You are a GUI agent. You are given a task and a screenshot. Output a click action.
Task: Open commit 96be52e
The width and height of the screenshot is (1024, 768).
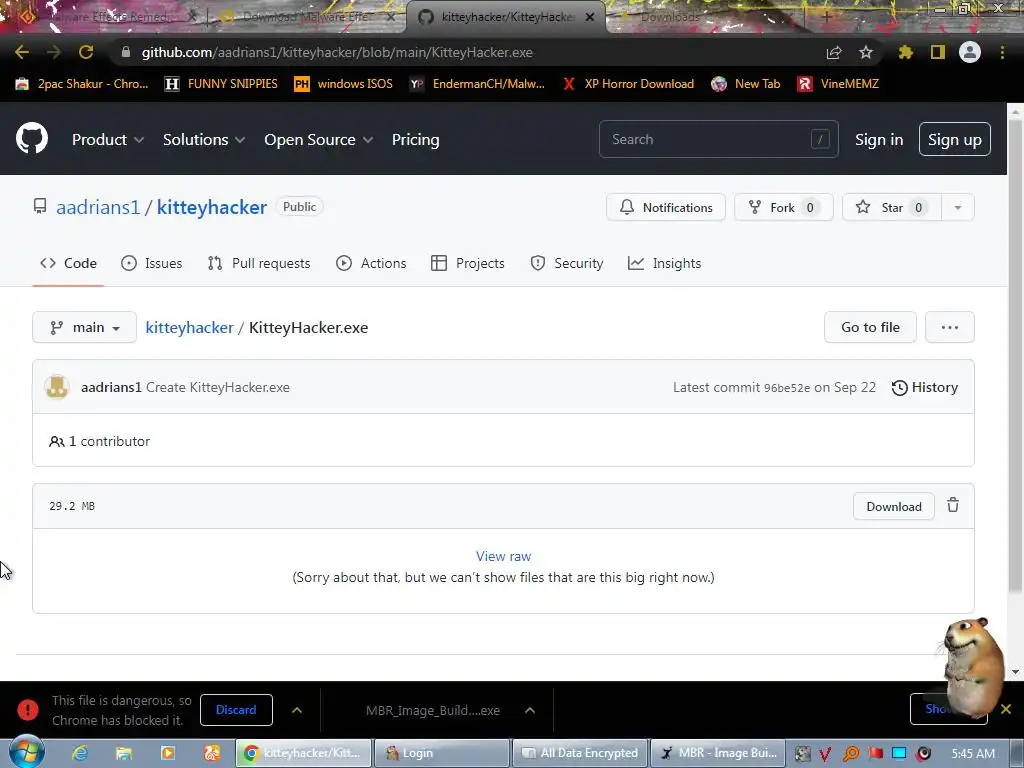(787, 388)
